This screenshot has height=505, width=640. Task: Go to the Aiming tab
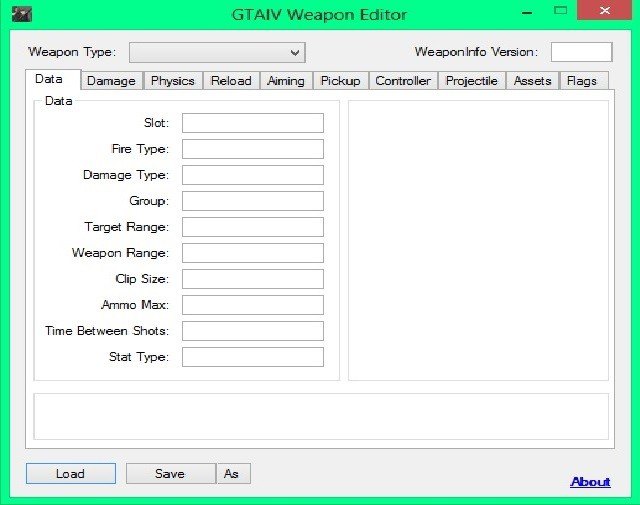pos(286,81)
